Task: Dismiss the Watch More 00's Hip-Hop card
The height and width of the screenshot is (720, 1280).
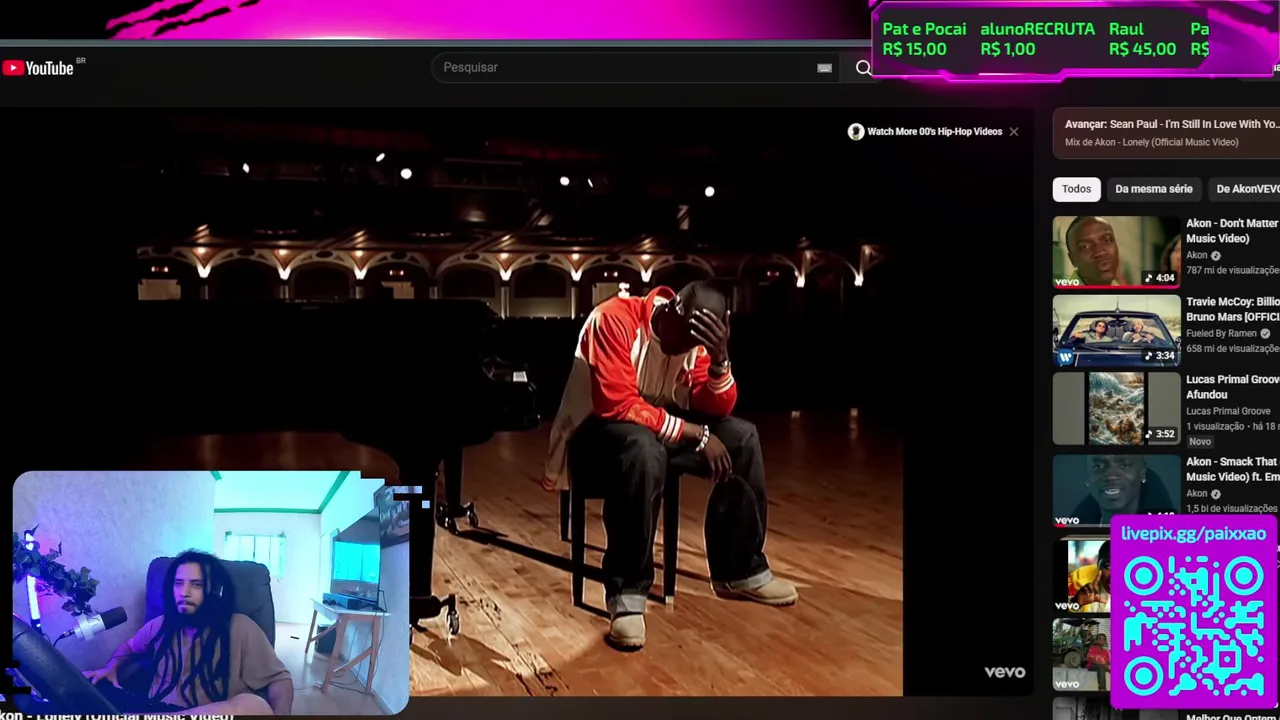Action: tap(1013, 131)
